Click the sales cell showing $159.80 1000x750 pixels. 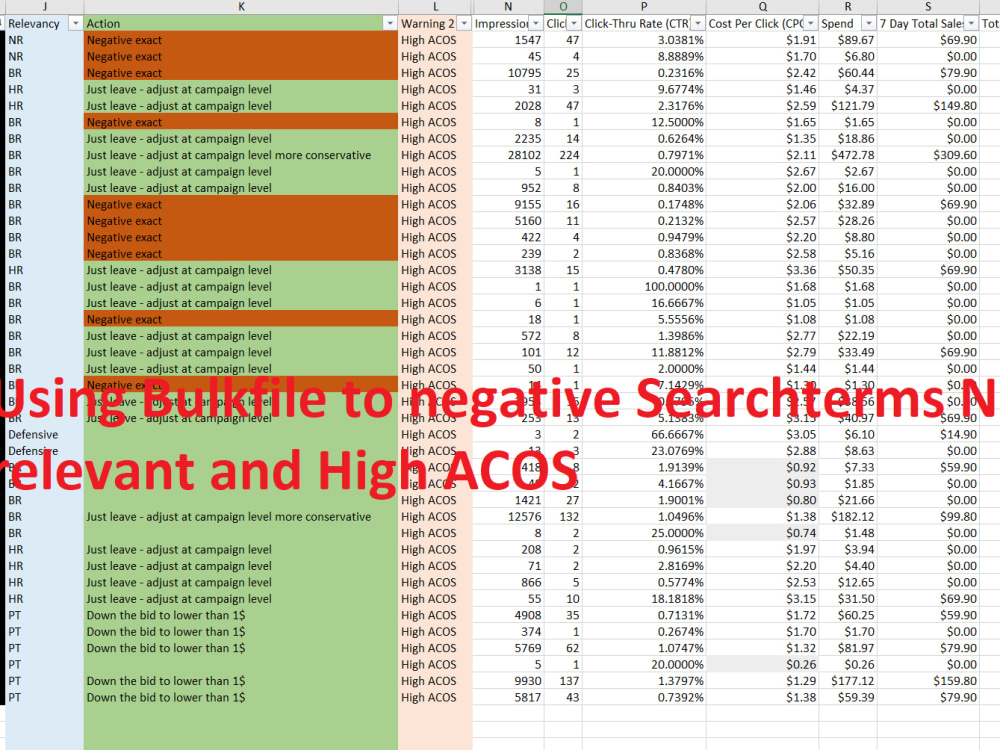928,681
